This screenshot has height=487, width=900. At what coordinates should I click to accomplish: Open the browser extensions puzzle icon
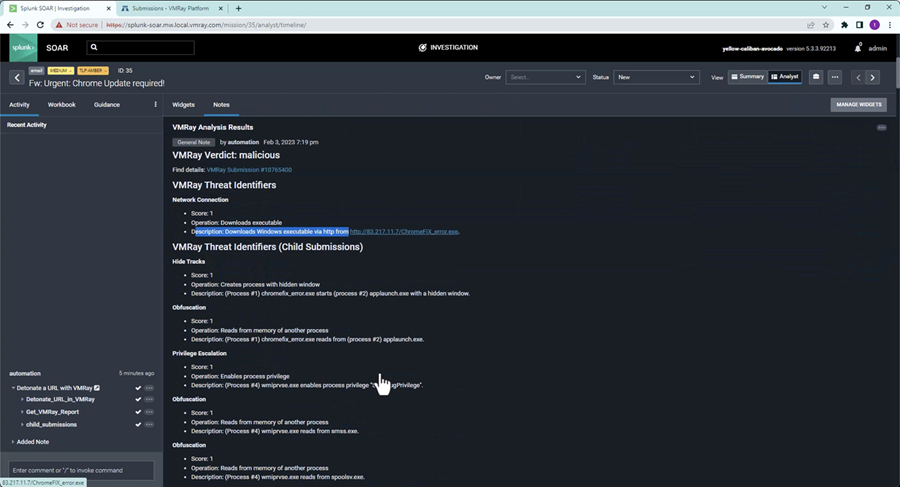(844, 25)
